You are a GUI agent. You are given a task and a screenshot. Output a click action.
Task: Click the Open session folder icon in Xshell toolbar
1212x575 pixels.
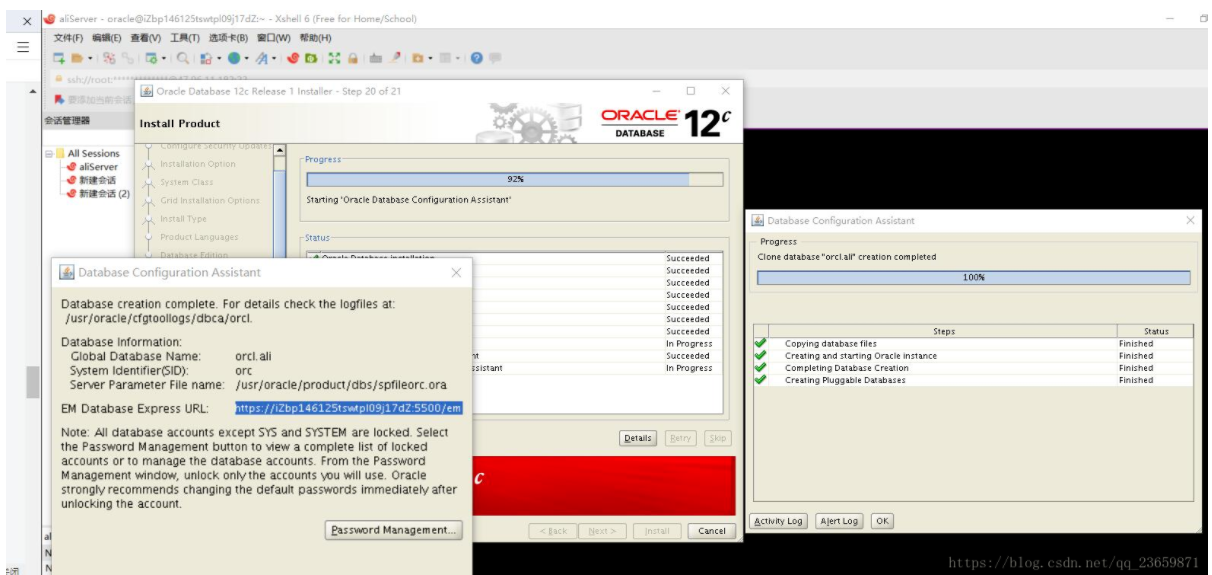77,58
